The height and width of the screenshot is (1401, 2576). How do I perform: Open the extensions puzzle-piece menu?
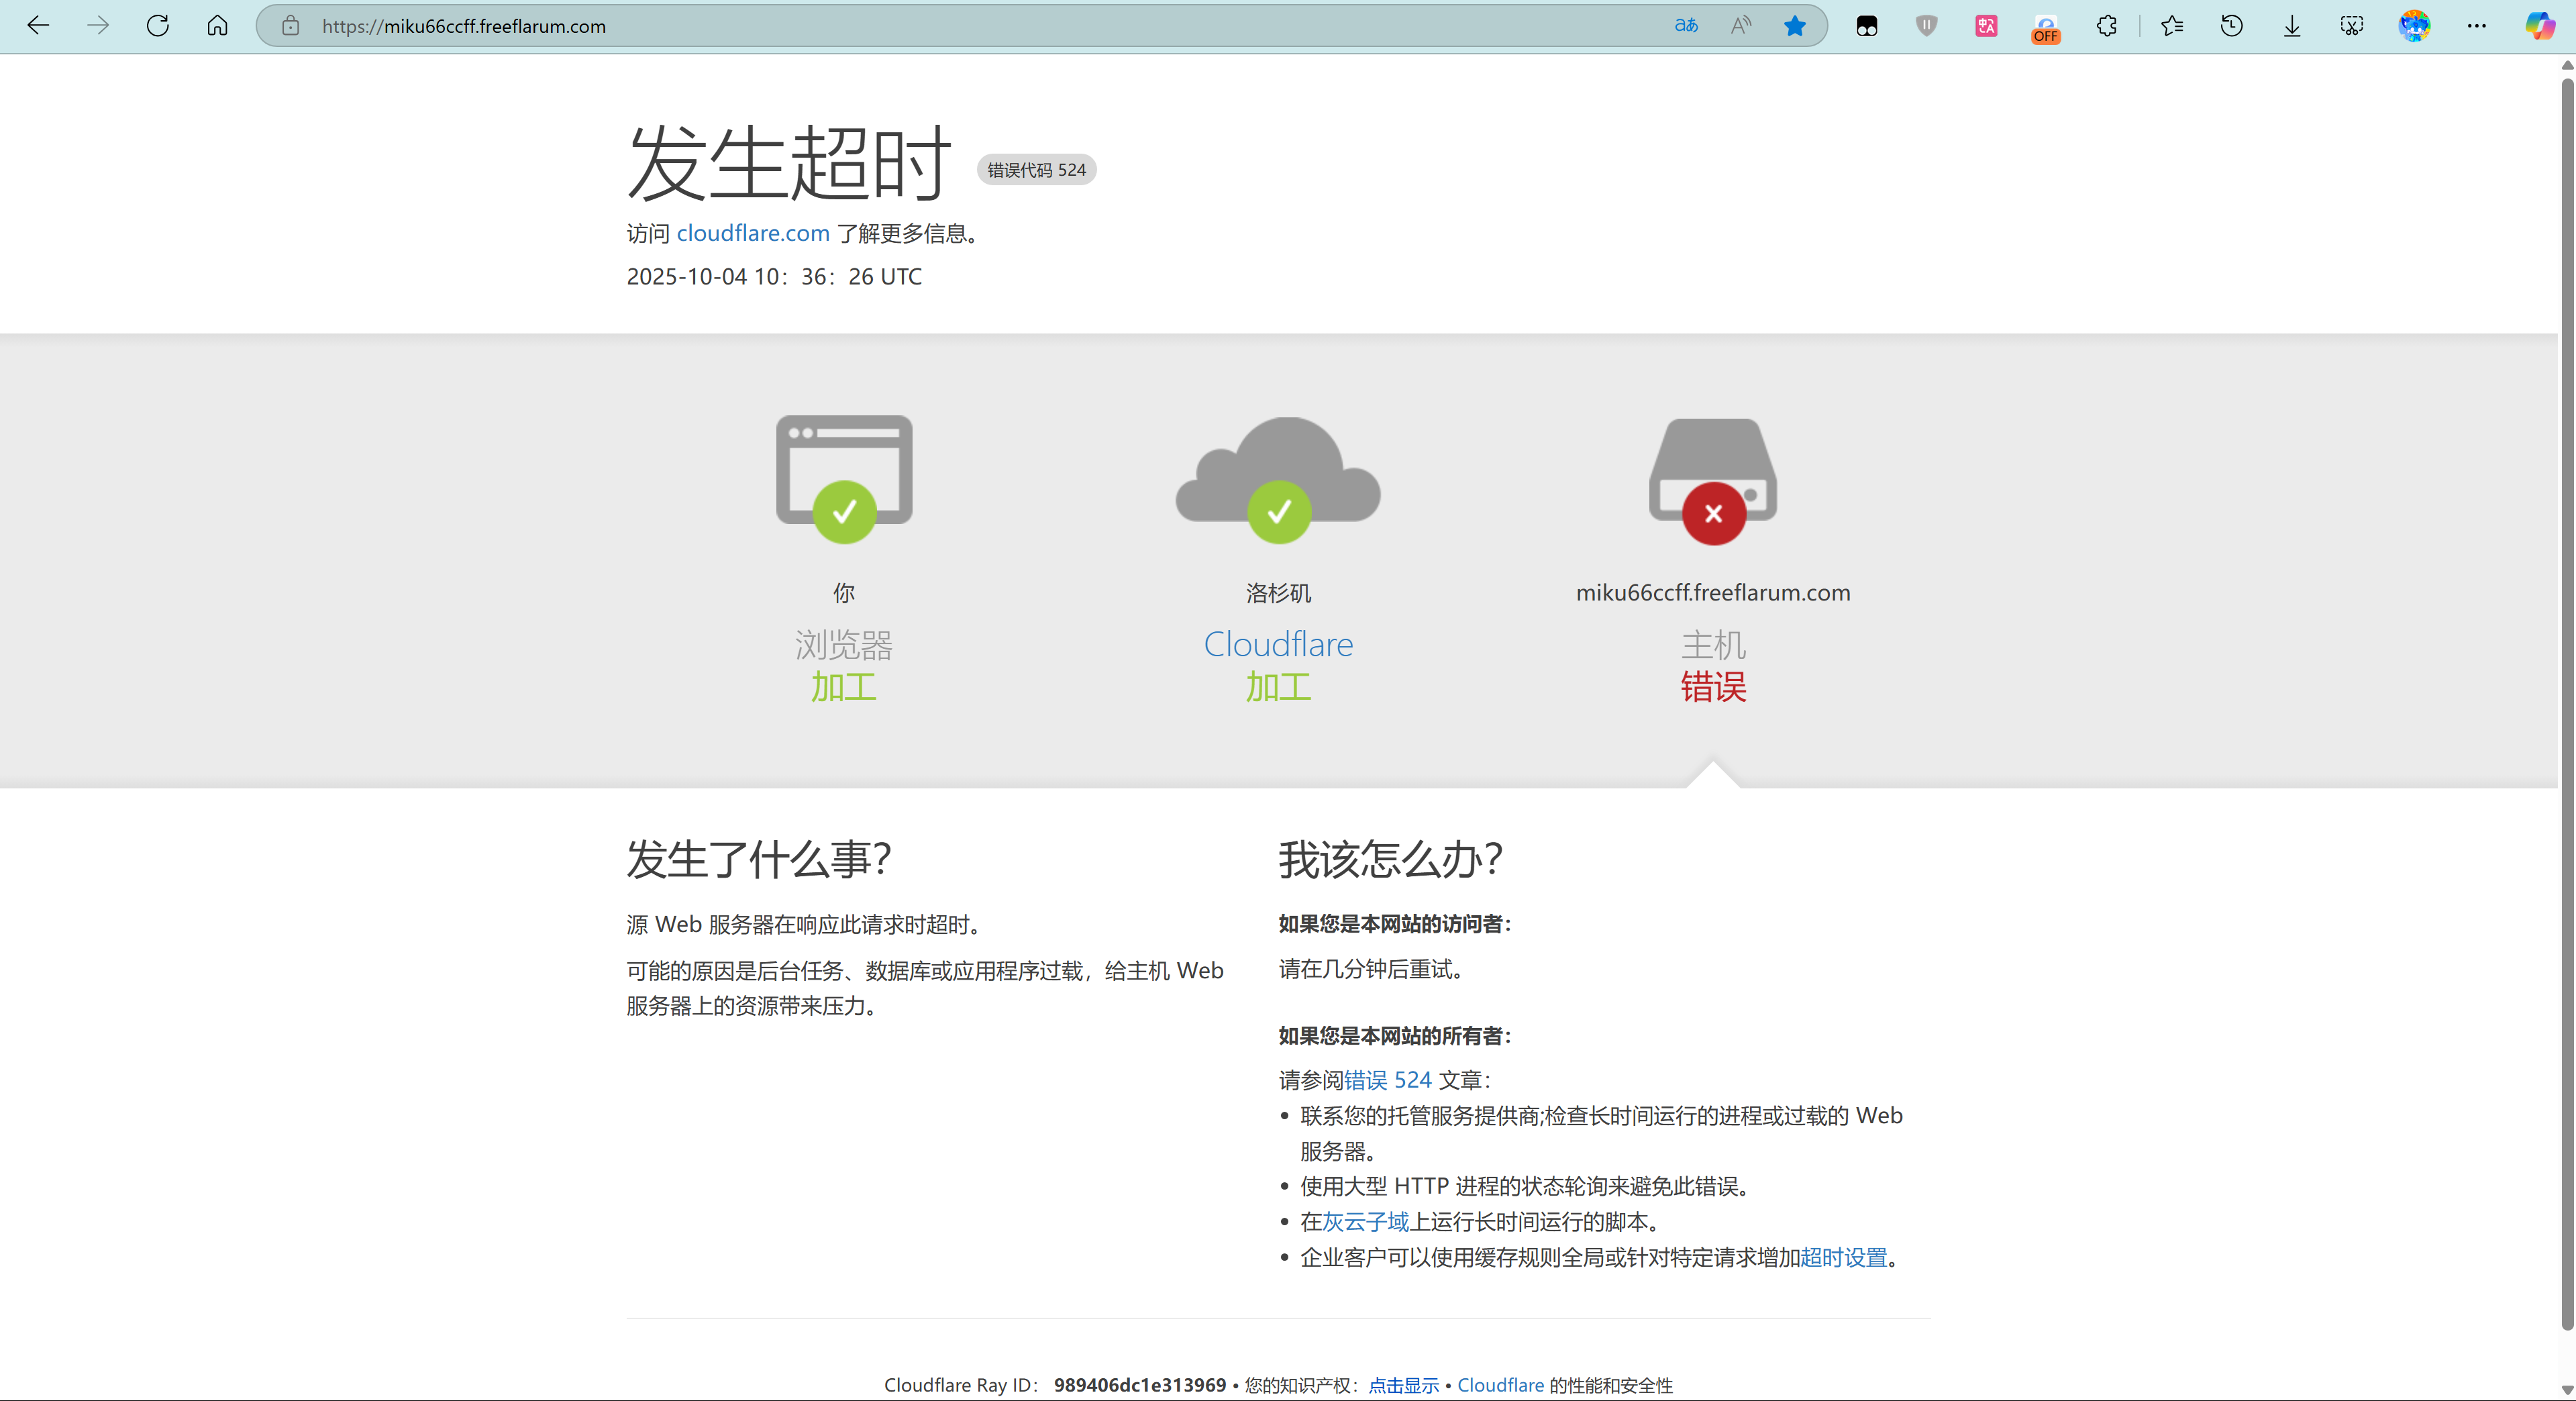pos(2106,26)
